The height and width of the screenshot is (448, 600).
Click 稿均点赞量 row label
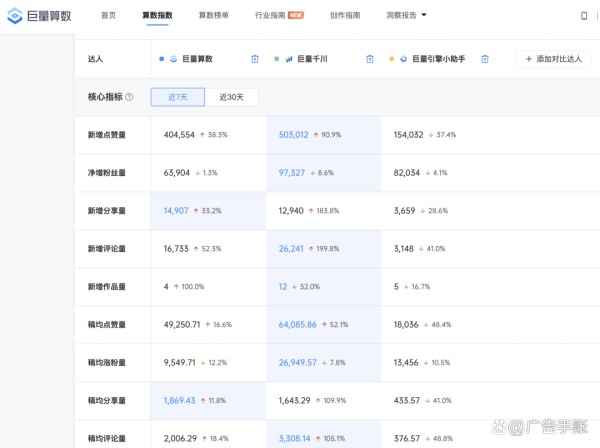[107, 324]
